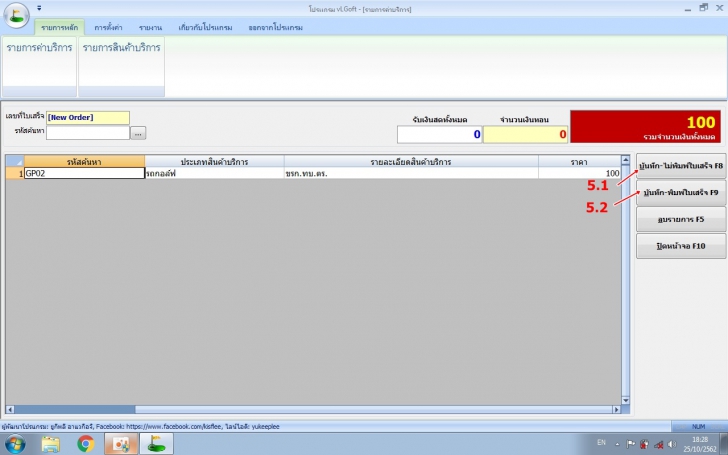Select the รถกอล์ฟ category cell
The height and width of the screenshot is (455, 728).
pos(214,173)
